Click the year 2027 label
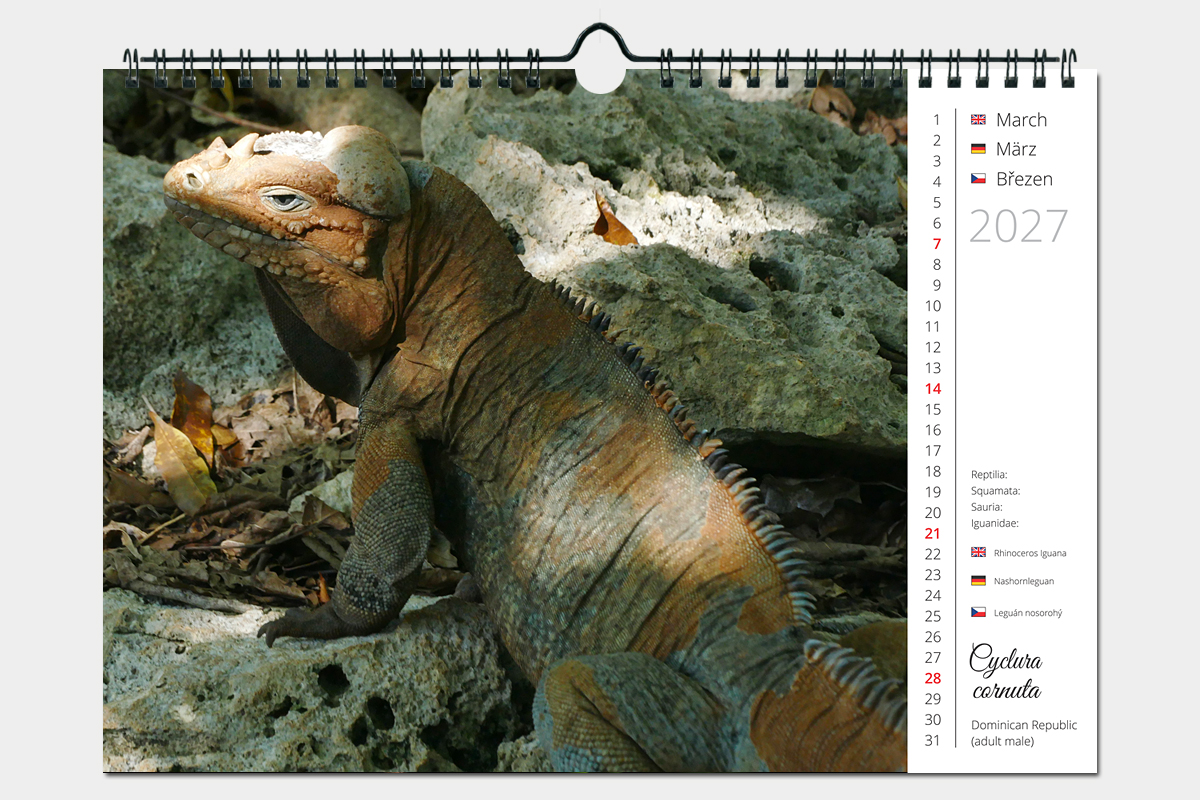 tap(1018, 227)
